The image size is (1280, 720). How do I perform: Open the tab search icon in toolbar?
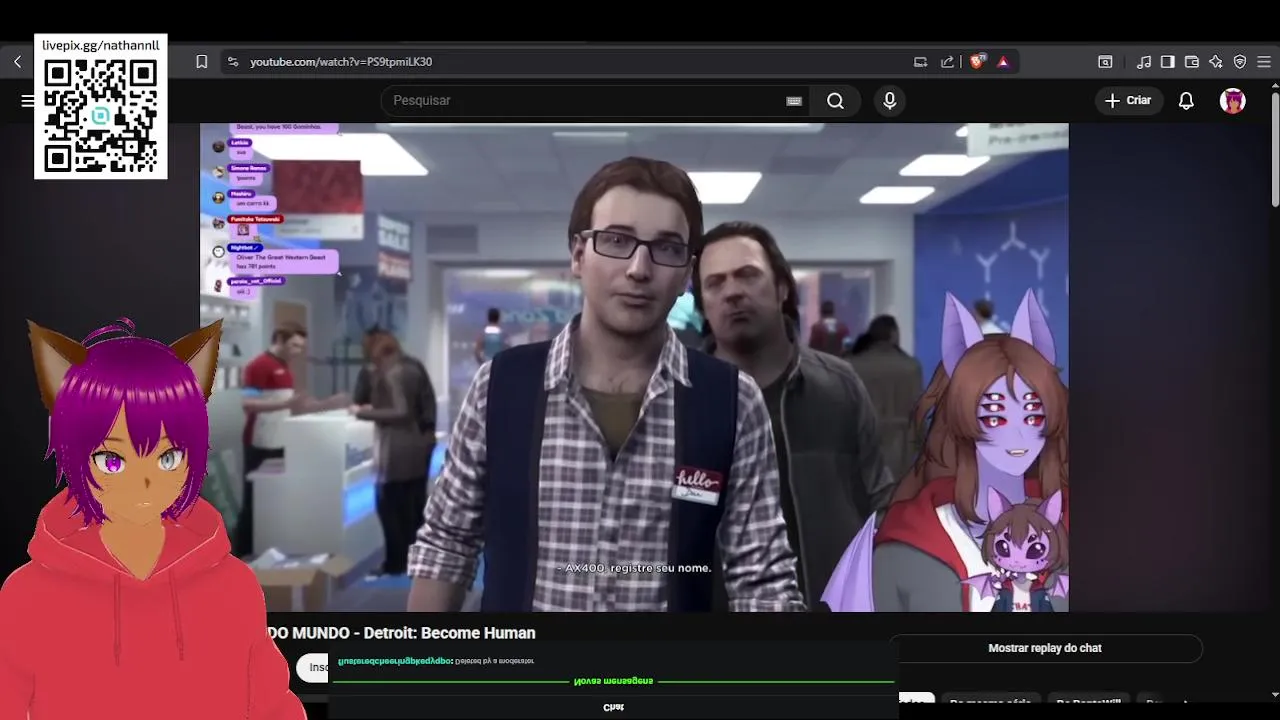[1105, 62]
